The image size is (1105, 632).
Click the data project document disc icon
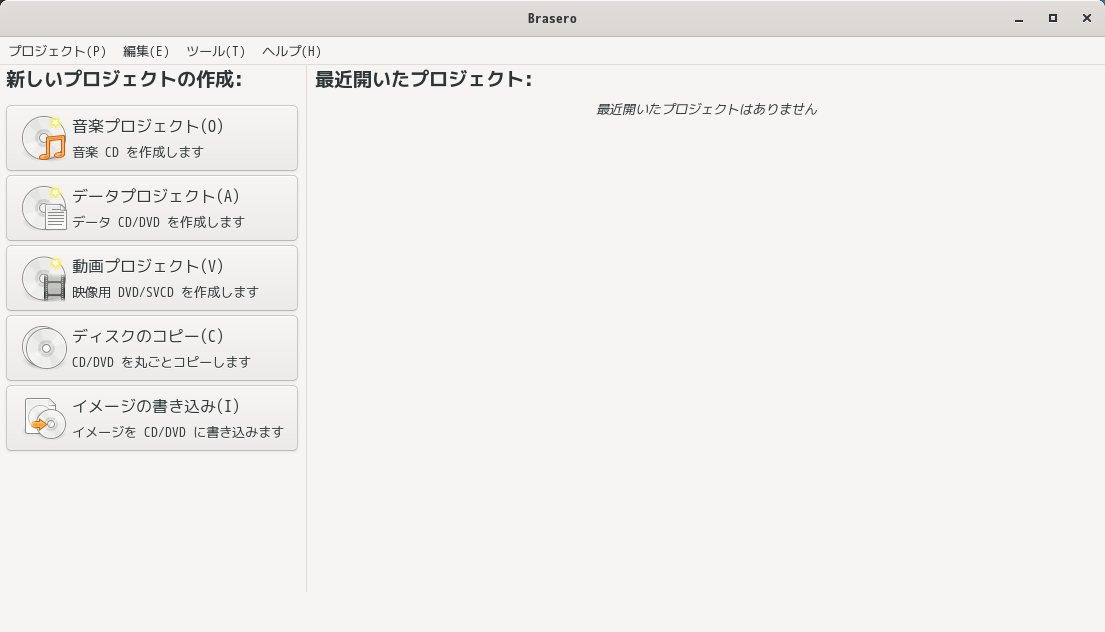42,207
